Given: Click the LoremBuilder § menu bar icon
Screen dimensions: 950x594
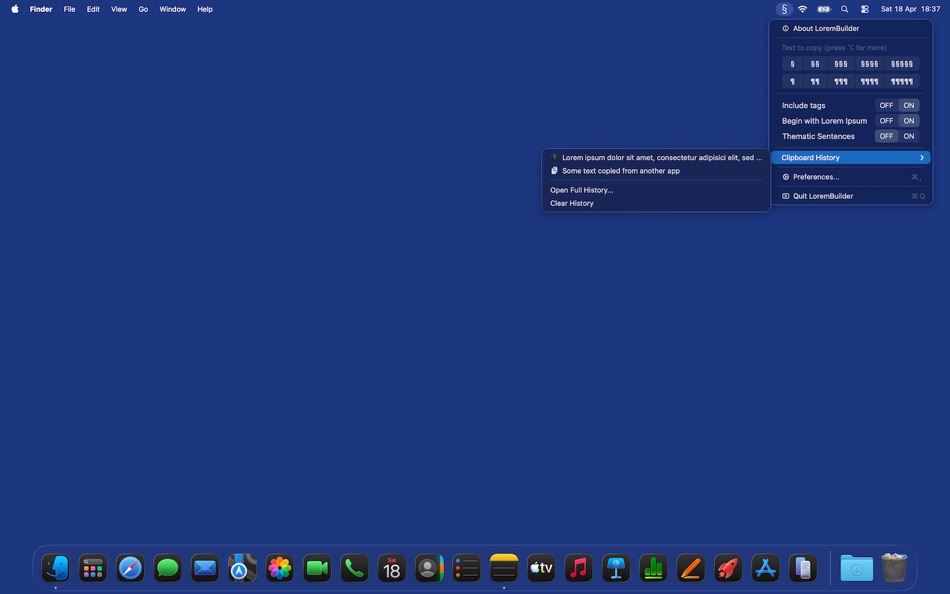Looking at the screenshot, I should click(784, 9).
